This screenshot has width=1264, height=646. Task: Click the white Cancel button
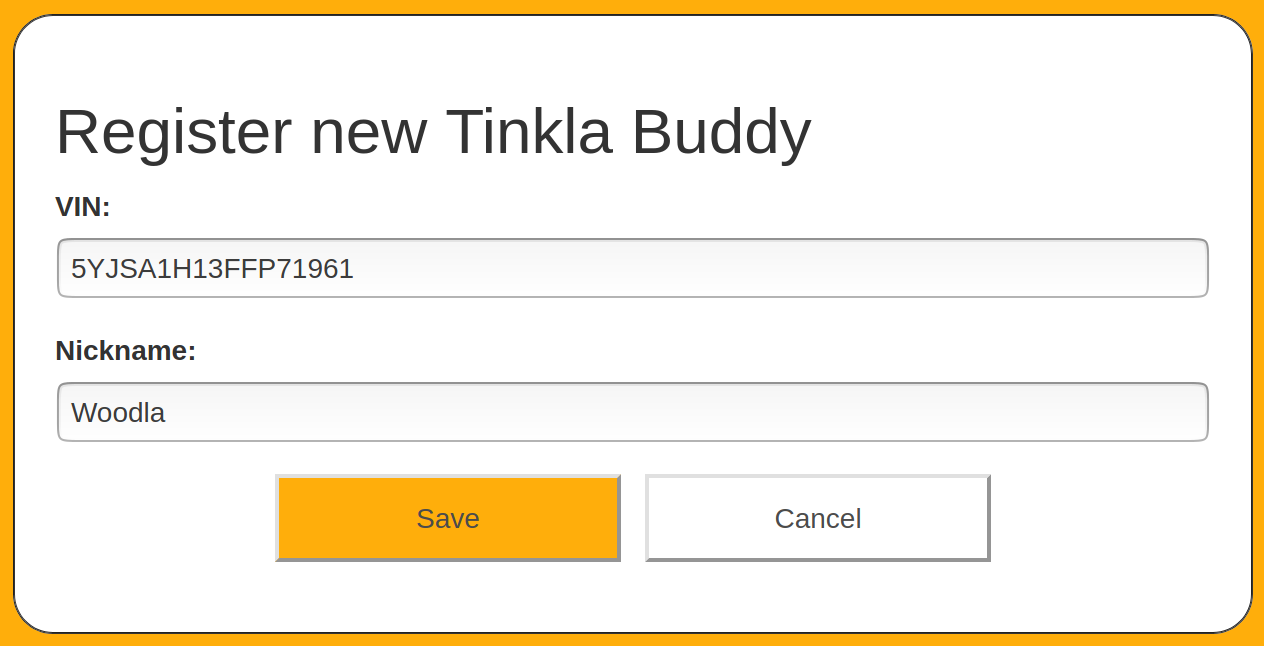pos(817,518)
